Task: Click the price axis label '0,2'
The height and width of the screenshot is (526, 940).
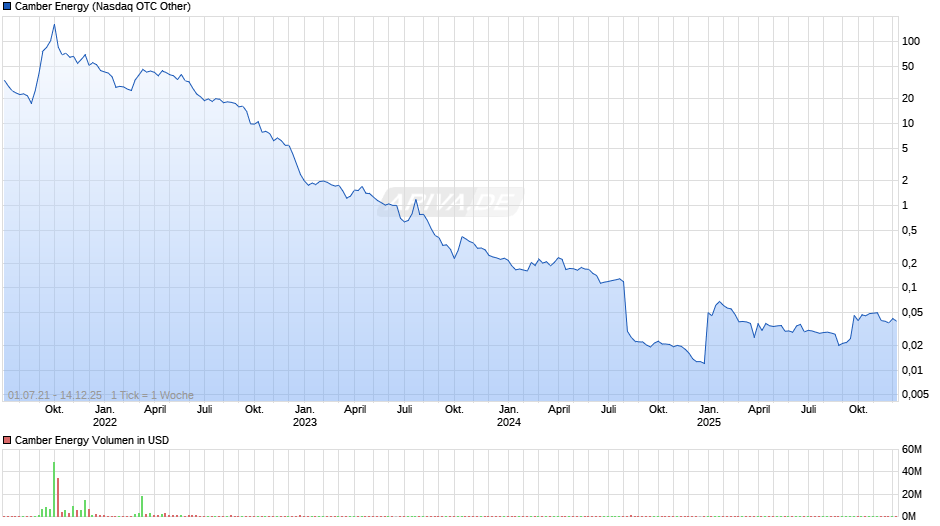Action: 909,263
